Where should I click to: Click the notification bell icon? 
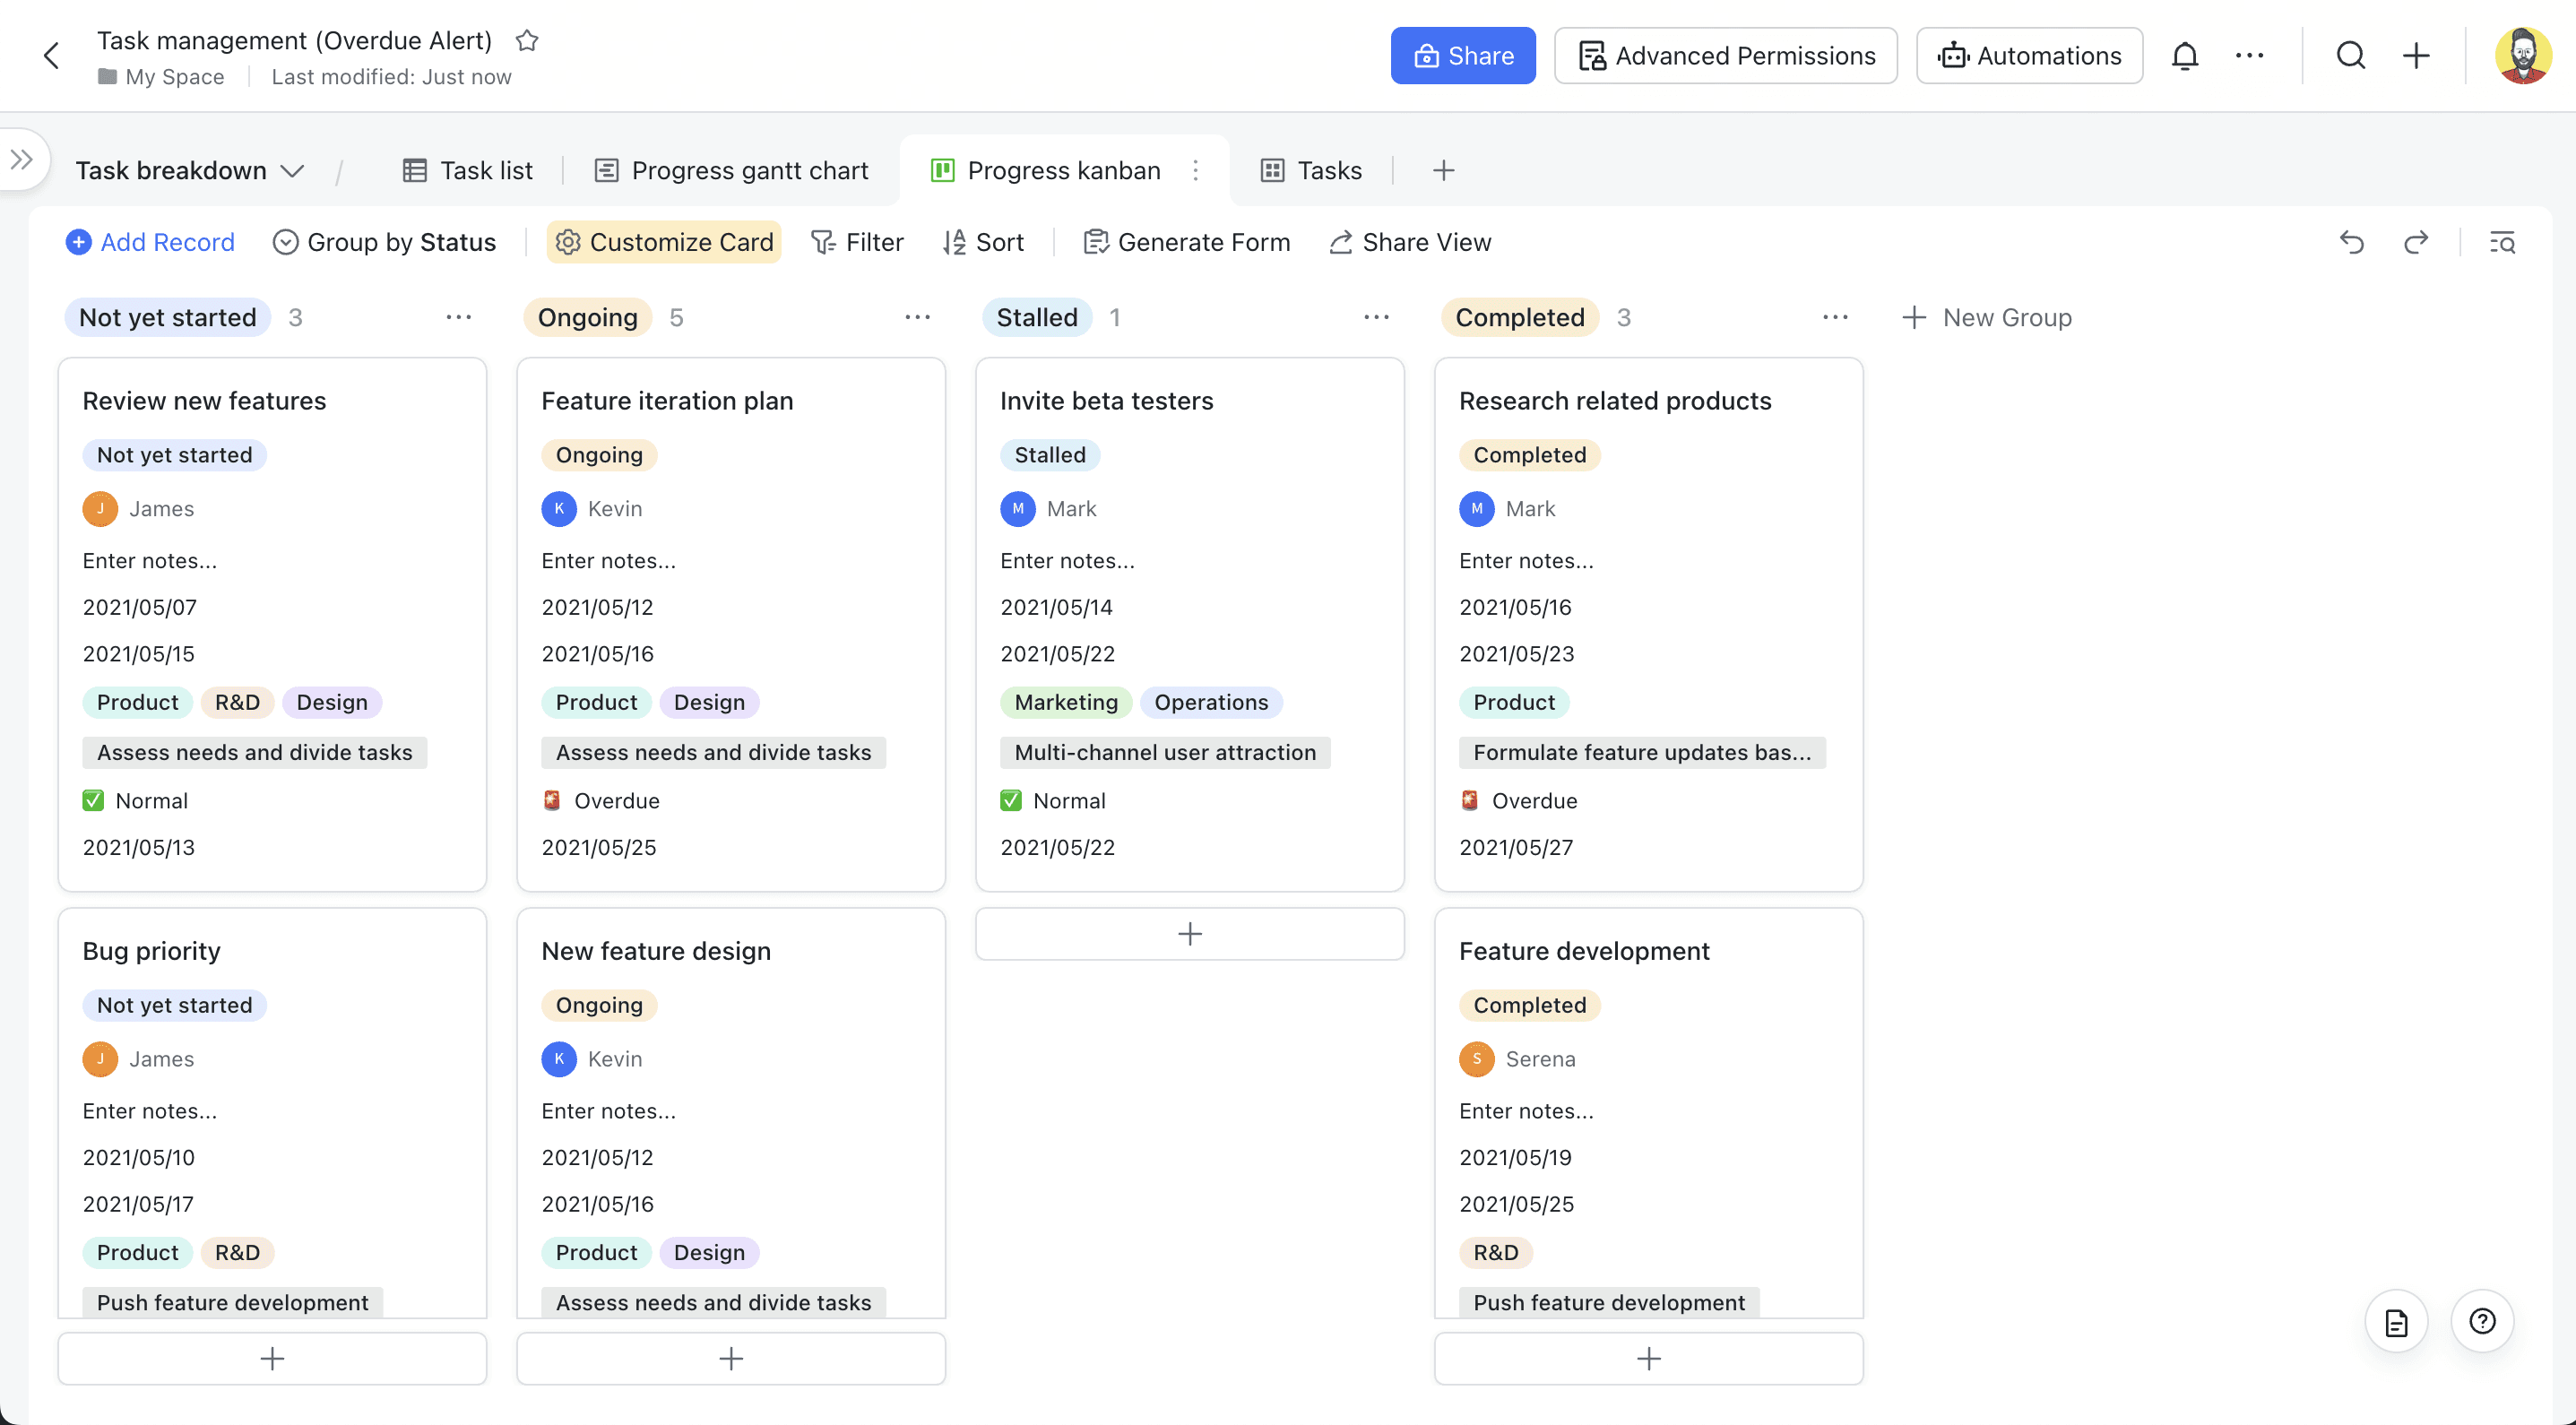pyautogui.click(x=2185, y=56)
